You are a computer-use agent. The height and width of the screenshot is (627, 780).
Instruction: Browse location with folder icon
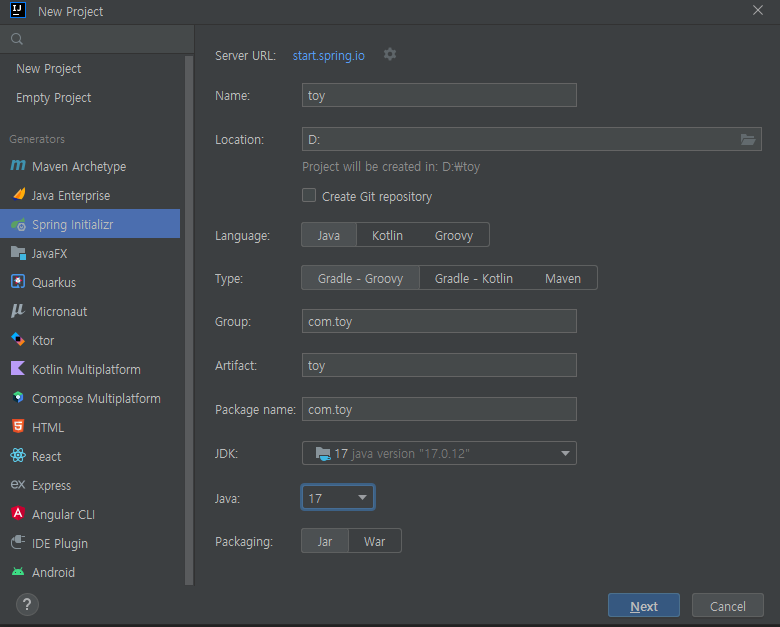tap(748, 139)
